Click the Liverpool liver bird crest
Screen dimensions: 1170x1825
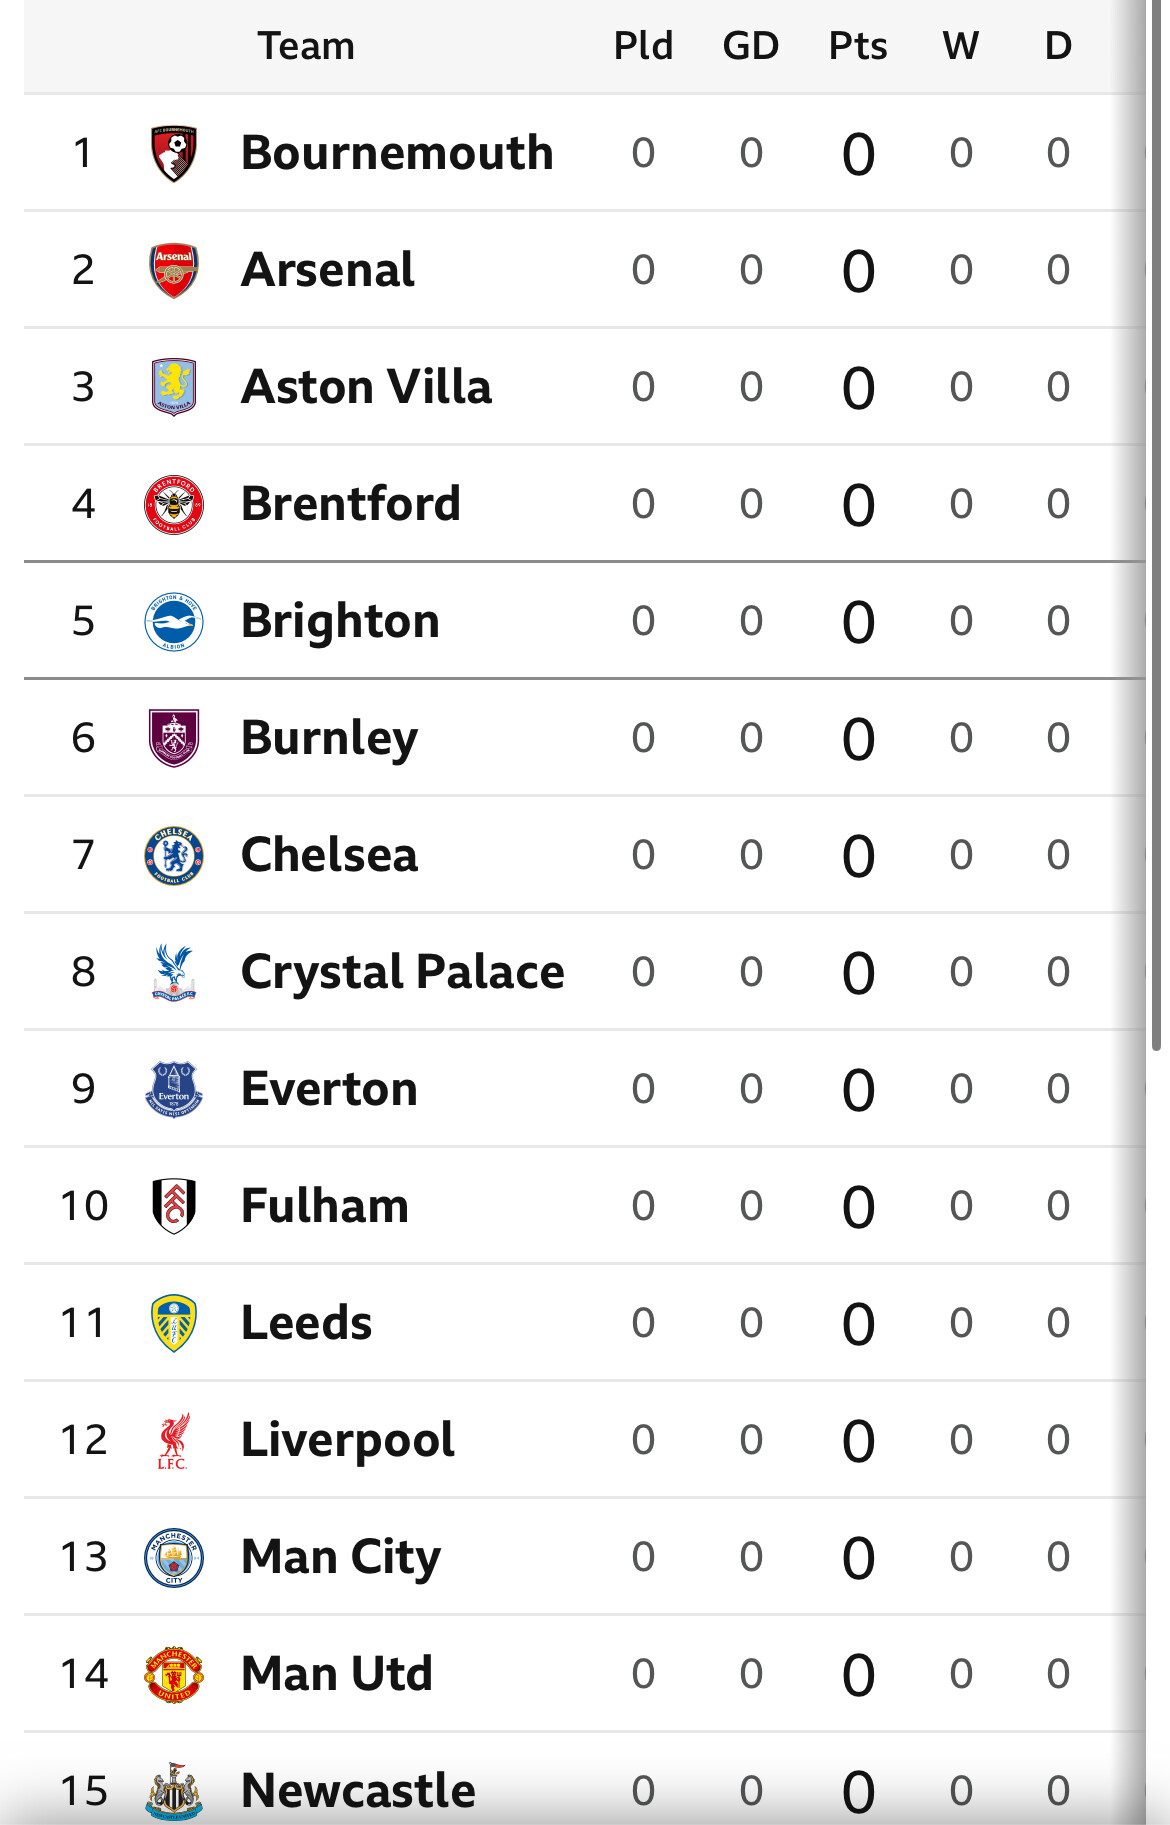tap(174, 1440)
